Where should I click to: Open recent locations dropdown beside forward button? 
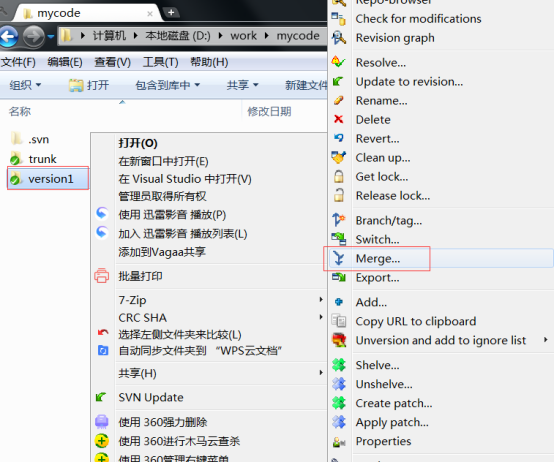point(51,36)
